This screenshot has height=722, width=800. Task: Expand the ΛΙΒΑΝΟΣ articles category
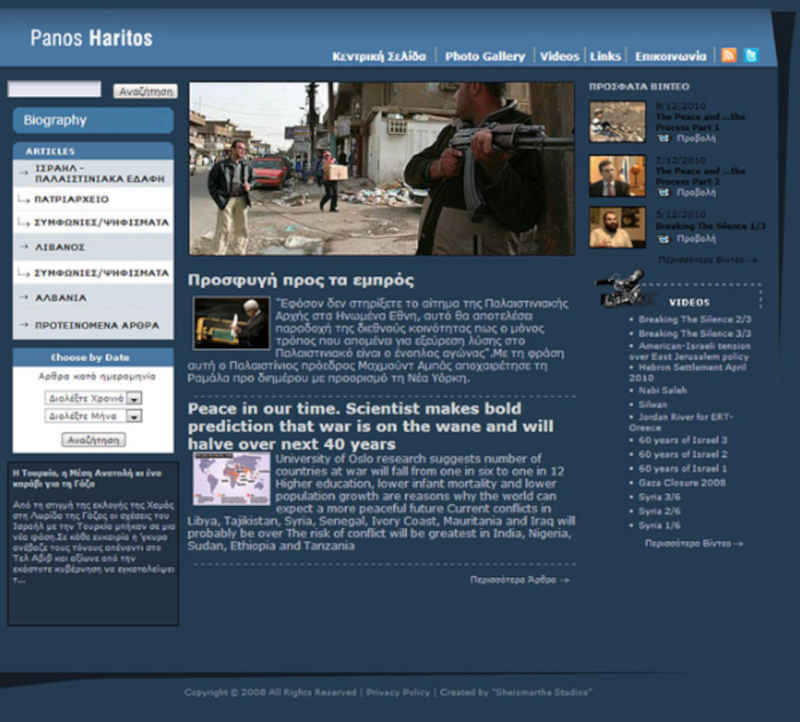coord(93,246)
